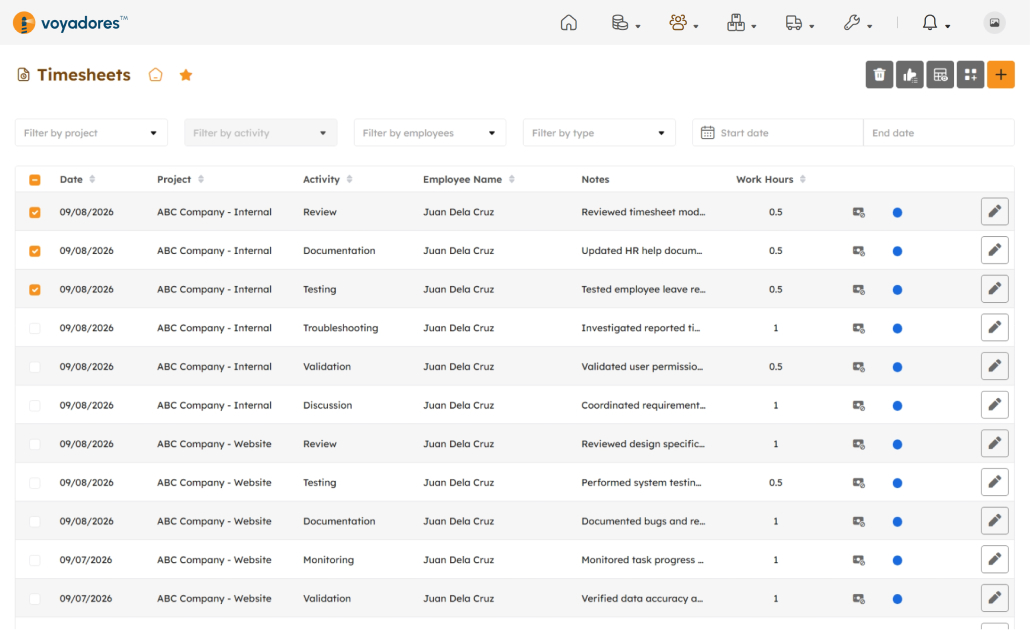Click billing icon in Validation Internal row
Screen dimensions: 1030x630
coord(859,367)
